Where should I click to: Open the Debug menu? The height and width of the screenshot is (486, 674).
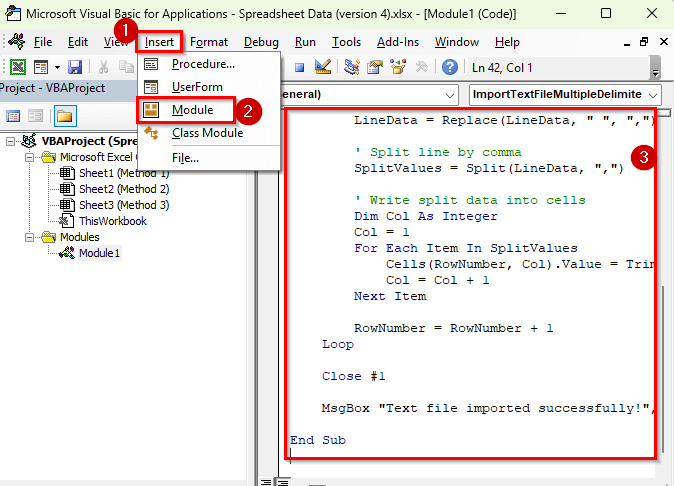click(x=261, y=42)
